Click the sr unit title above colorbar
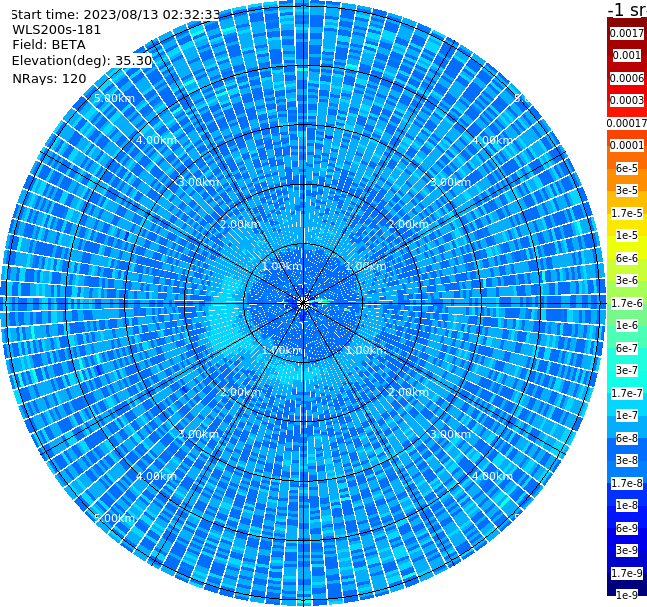The height and width of the screenshot is (607, 647). [627, 9]
